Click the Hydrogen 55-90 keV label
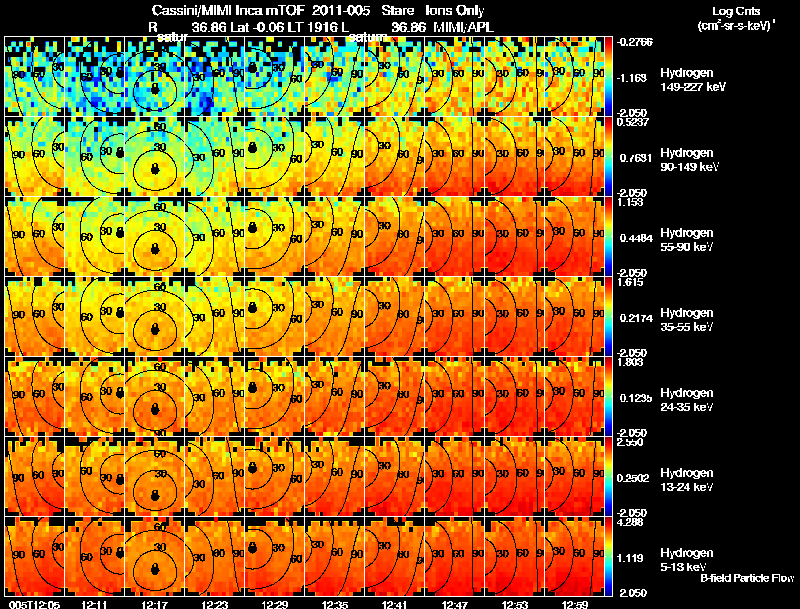 point(687,240)
